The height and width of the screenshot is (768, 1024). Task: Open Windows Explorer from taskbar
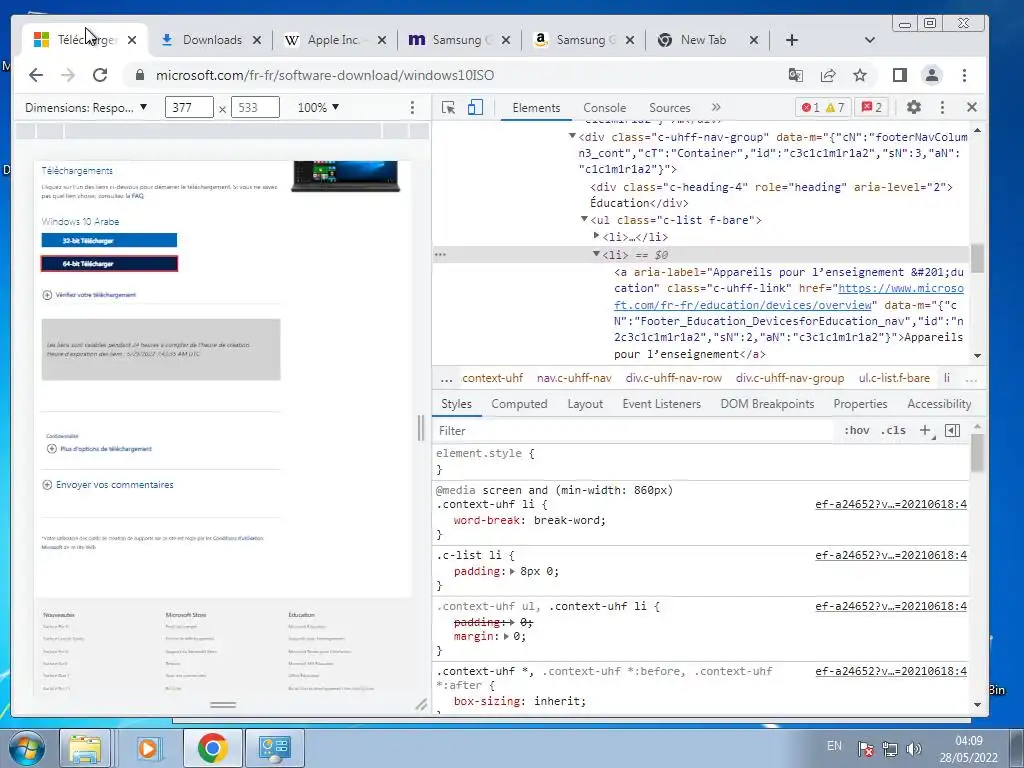point(85,748)
